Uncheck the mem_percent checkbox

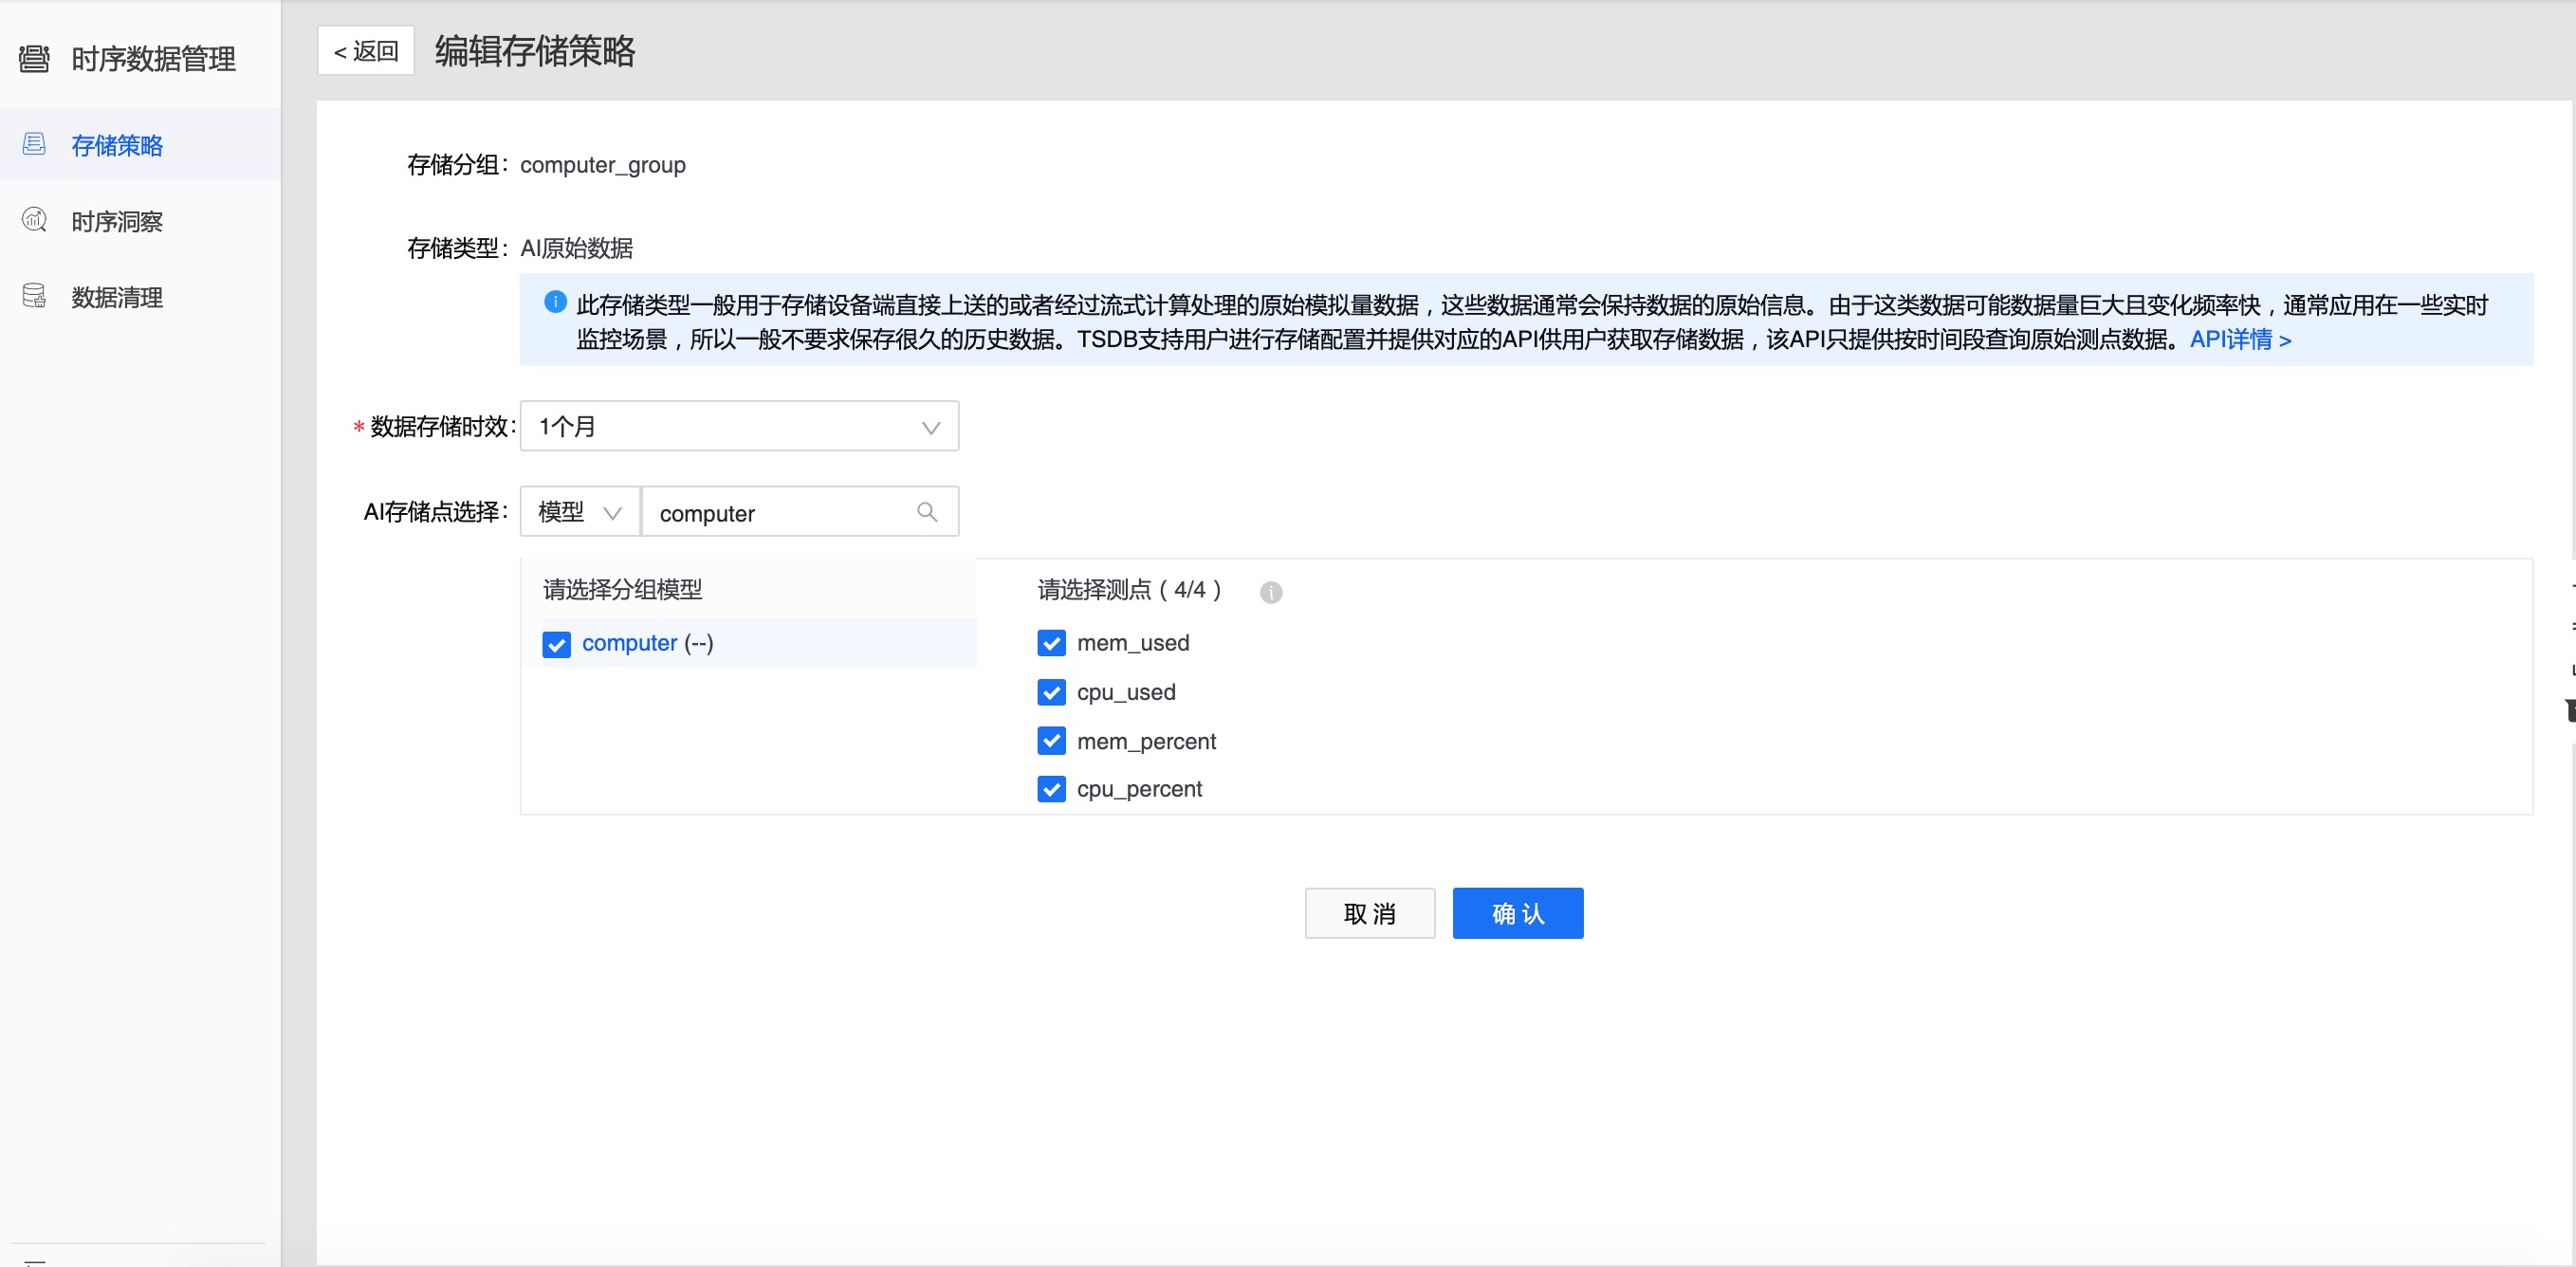pyautogui.click(x=1051, y=741)
